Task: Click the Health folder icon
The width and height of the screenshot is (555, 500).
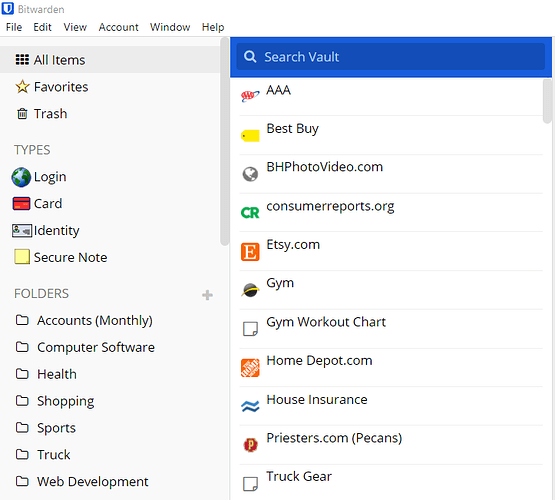Action: (x=22, y=374)
